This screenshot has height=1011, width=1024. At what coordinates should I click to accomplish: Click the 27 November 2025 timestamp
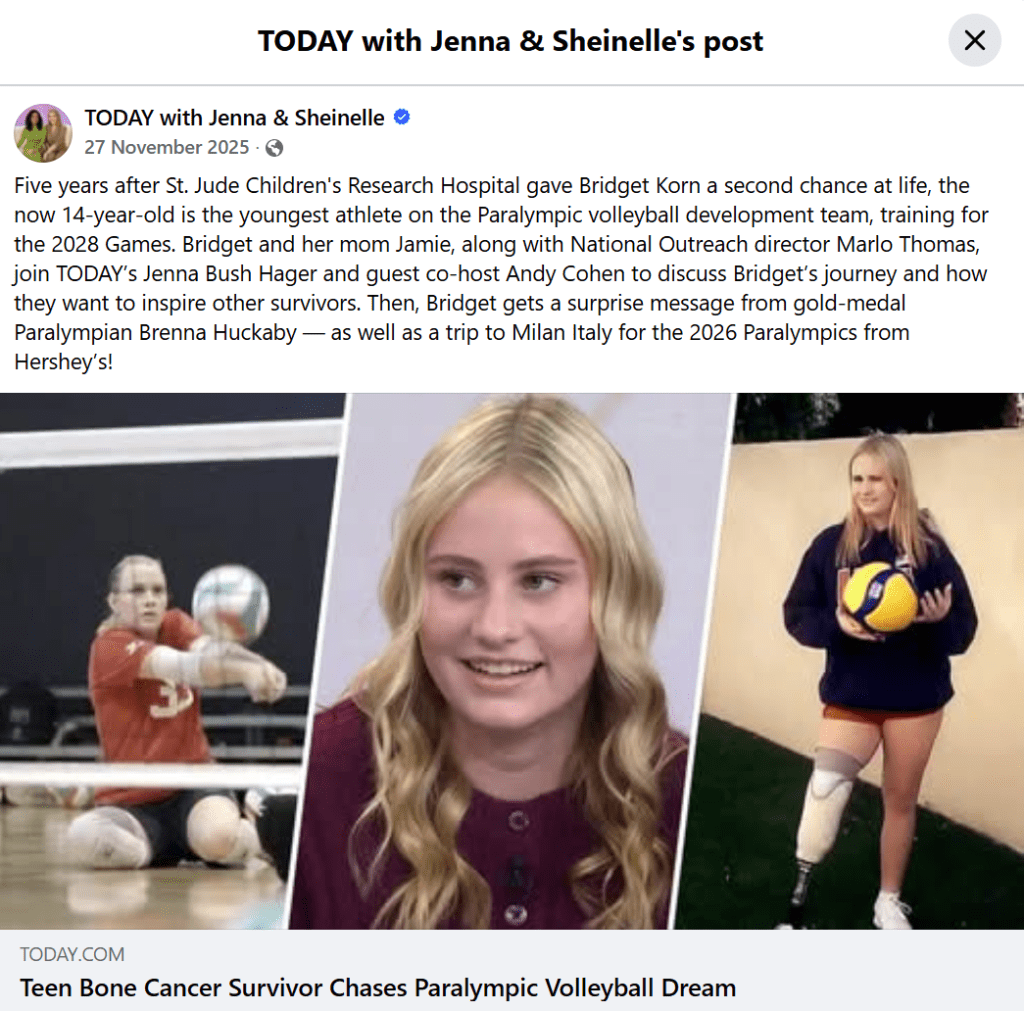(x=167, y=147)
